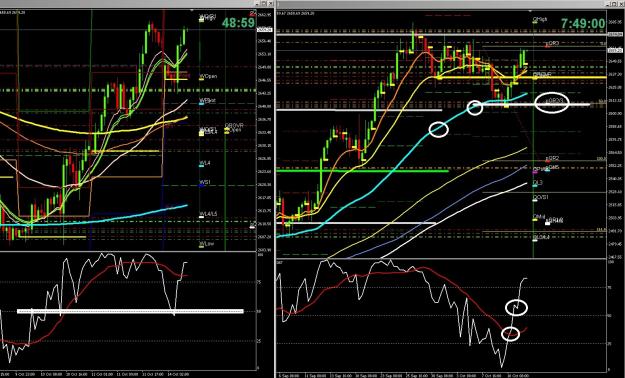Click the 48:59 candle countdown in the left chart
This screenshot has width=625, height=378.
click(238, 23)
